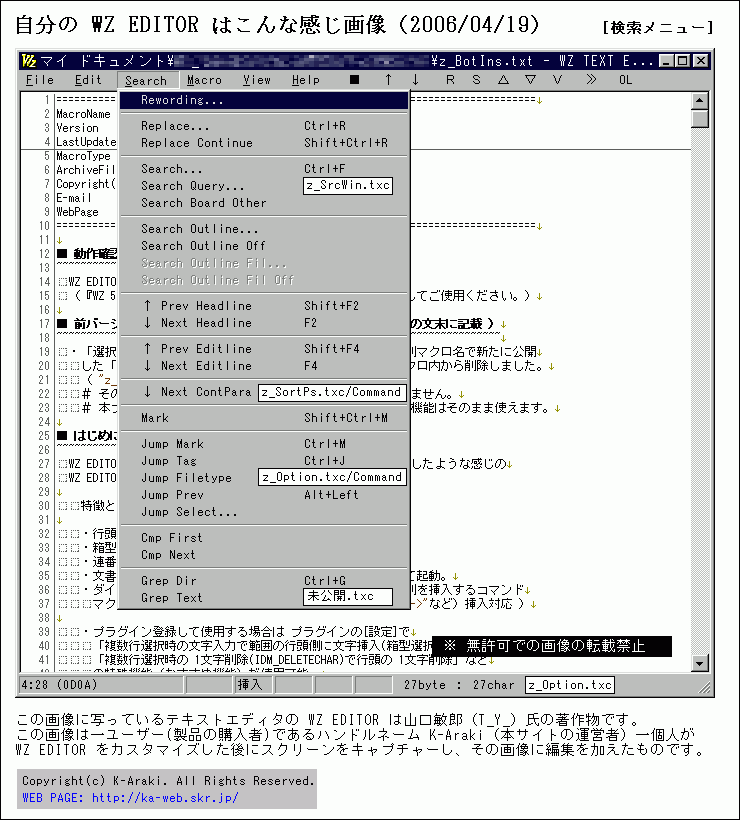Click line 9 WebPage text
This screenshot has height=820, width=740.
77,212
